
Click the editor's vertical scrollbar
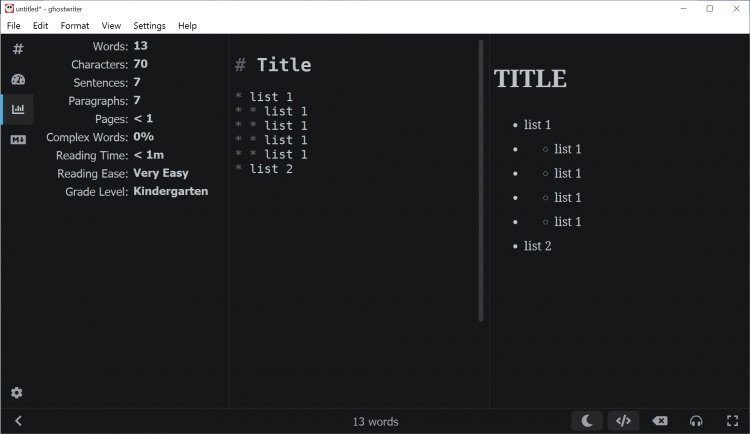(x=481, y=180)
